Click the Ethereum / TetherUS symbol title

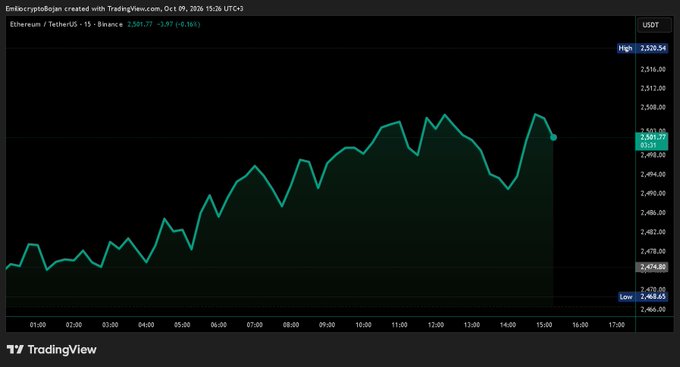coord(66,24)
